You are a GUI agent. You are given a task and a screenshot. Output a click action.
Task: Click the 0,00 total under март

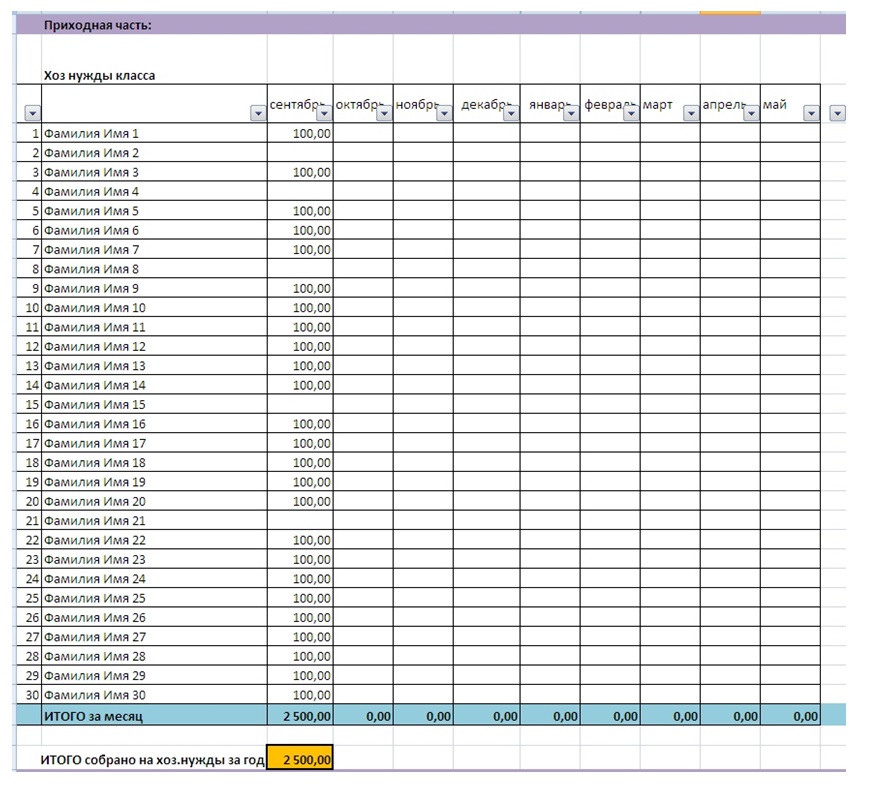click(670, 716)
